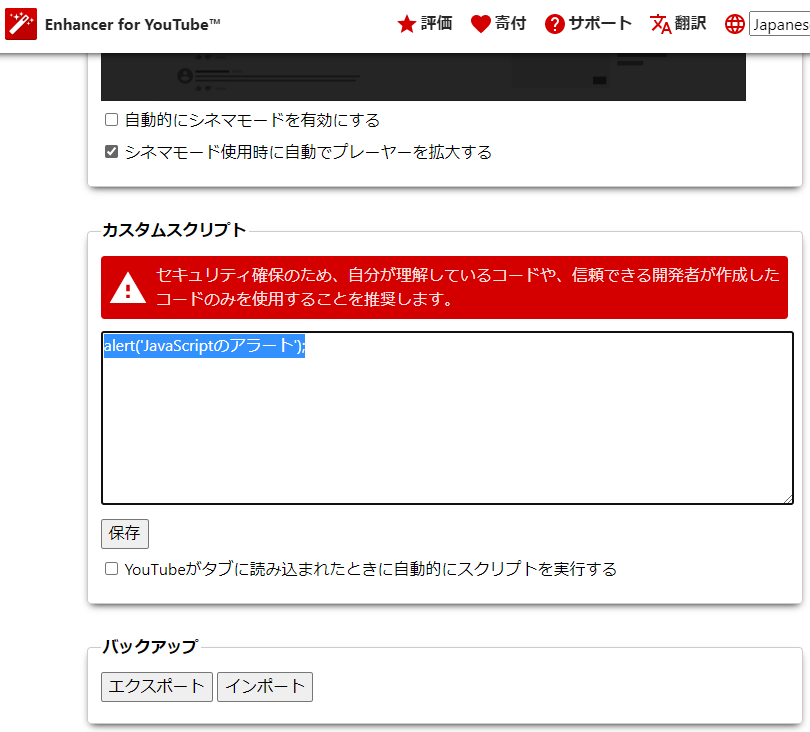Click the カスタムスクリプト section heading
This screenshot has height=732, width=810.
174,230
